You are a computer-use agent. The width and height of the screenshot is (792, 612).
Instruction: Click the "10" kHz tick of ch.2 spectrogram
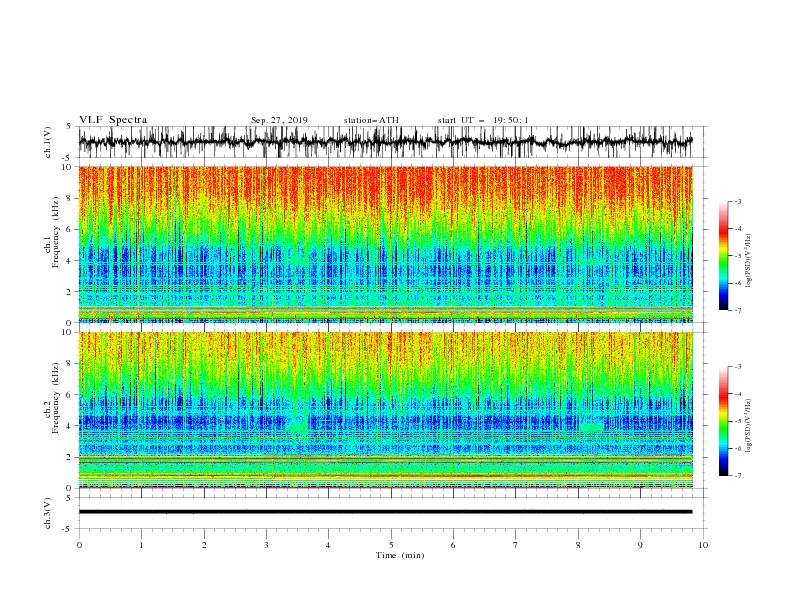coord(67,332)
